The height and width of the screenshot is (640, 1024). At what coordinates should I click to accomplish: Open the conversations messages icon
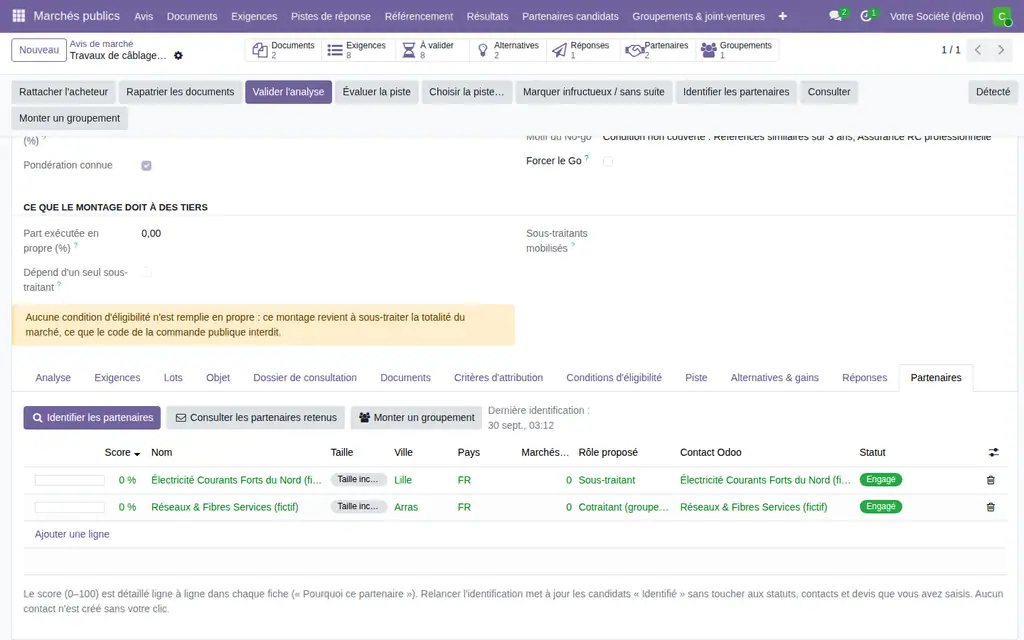(835, 16)
